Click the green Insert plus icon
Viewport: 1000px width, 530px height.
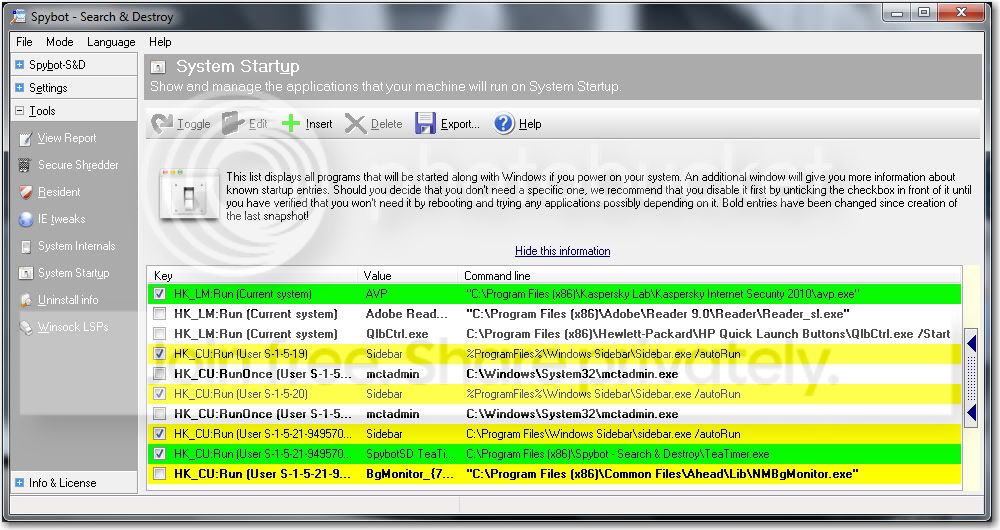pyautogui.click(x=291, y=124)
